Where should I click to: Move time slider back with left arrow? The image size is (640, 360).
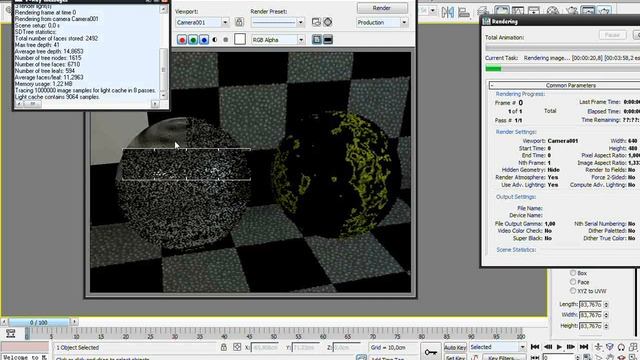4,322
